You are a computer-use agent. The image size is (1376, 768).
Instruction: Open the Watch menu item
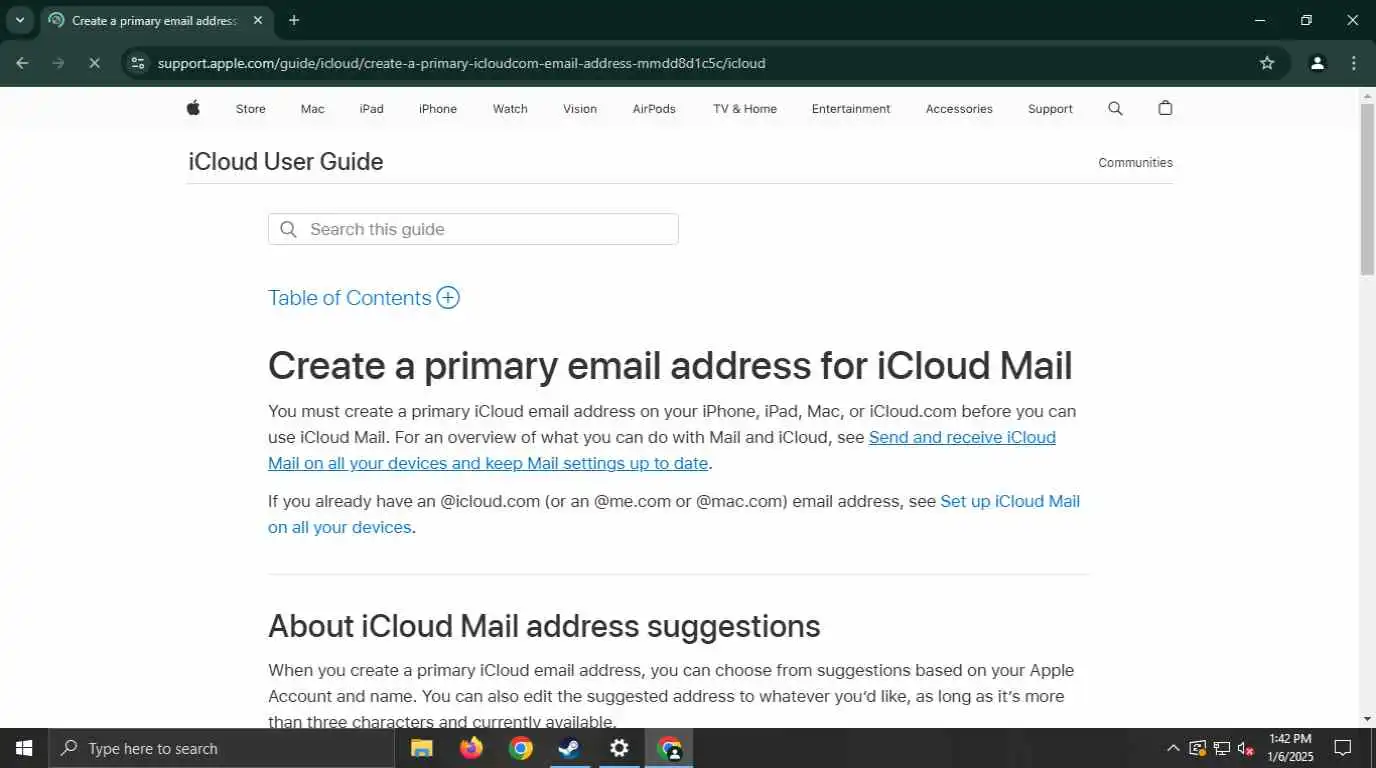pyautogui.click(x=510, y=109)
